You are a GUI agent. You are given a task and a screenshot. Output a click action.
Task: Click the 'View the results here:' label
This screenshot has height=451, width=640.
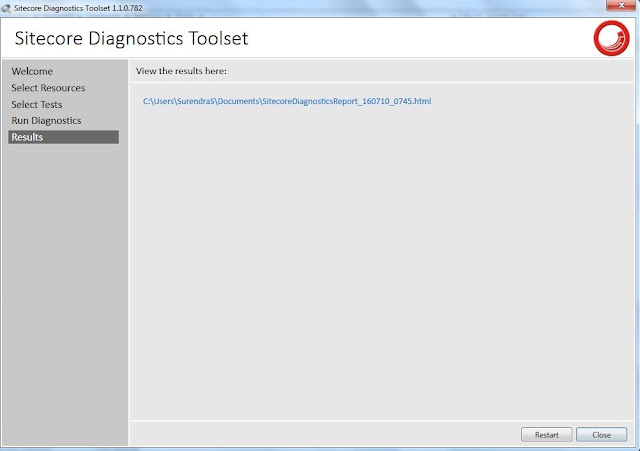[181, 71]
